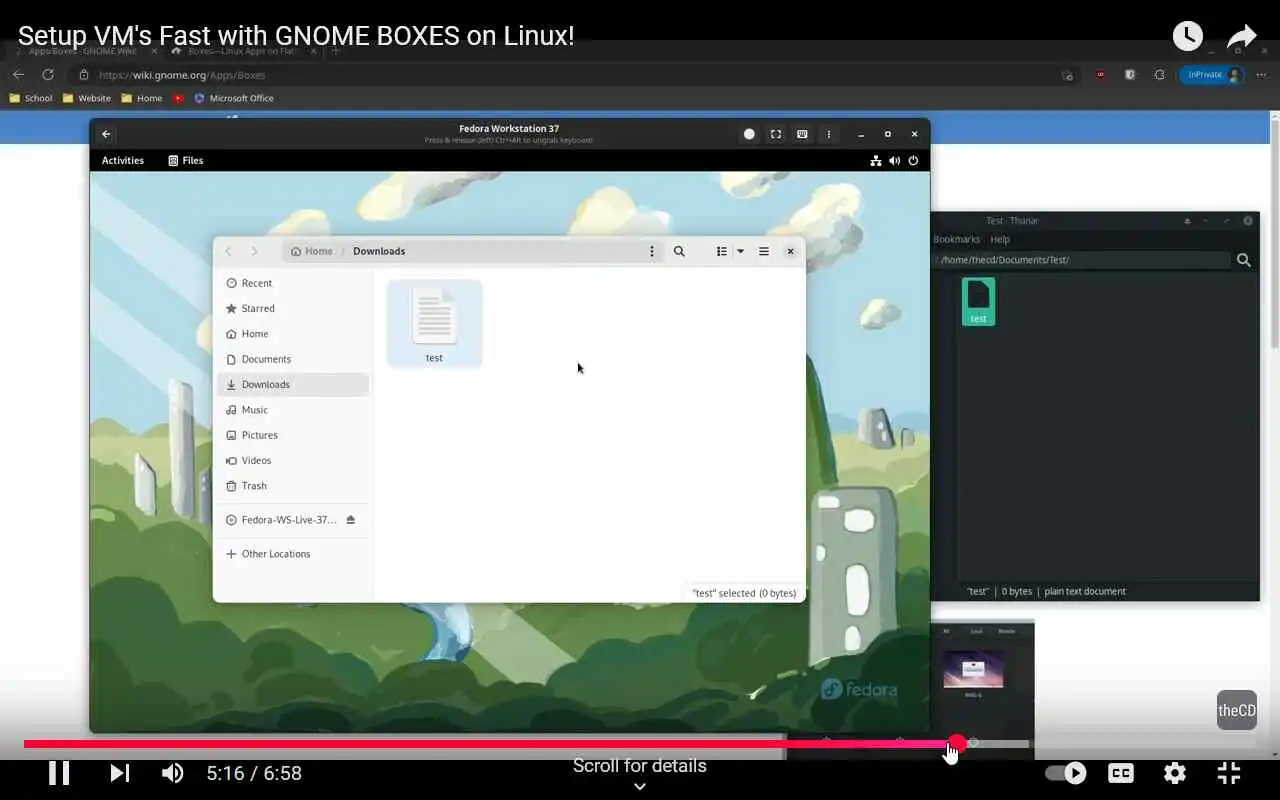Open Help menu in Thunar
Image resolution: width=1280 pixels, height=800 pixels.
point(1000,239)
